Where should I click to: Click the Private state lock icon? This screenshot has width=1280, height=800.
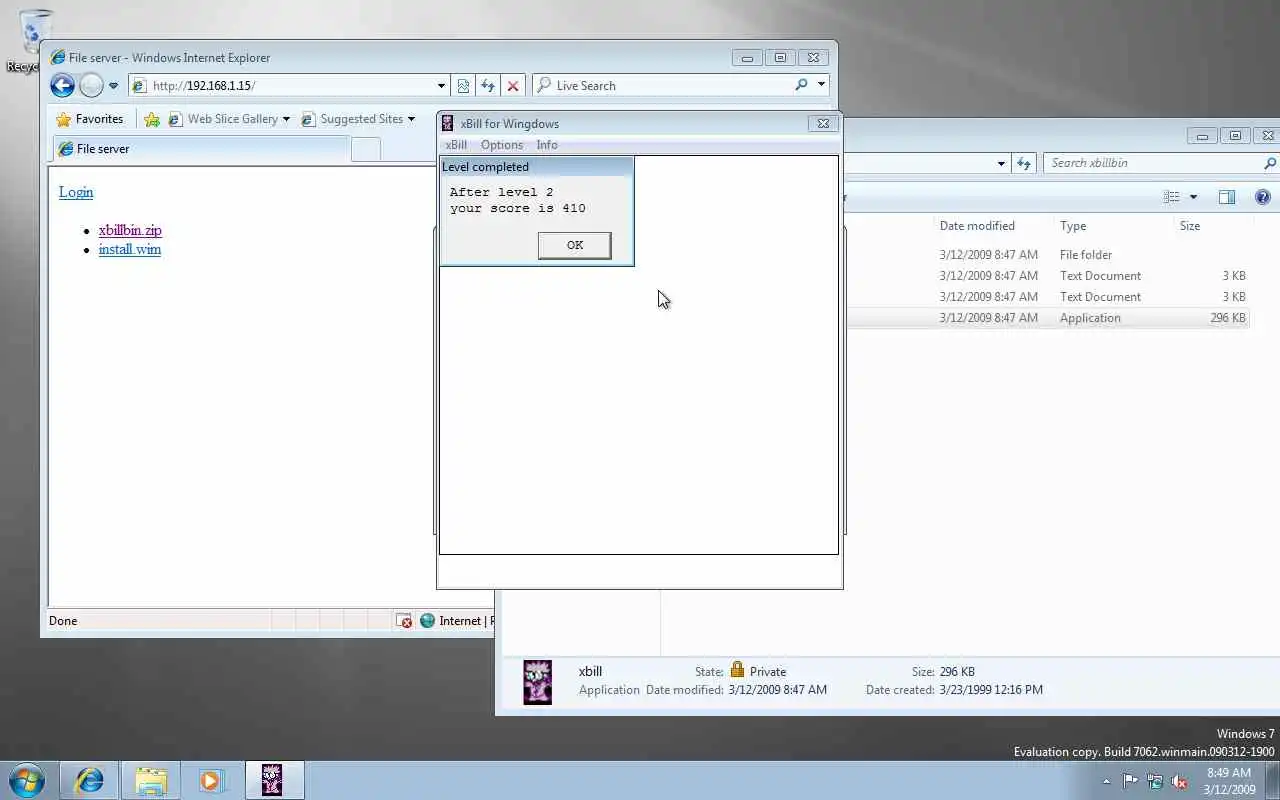[x=737, y=670]
